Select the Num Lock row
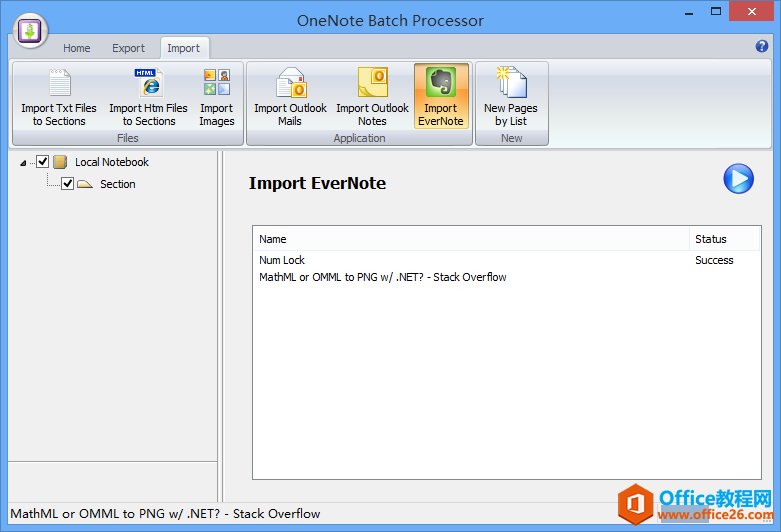This screenshot has width=781, height=532. pyautogui.click(x=507, y=260)
